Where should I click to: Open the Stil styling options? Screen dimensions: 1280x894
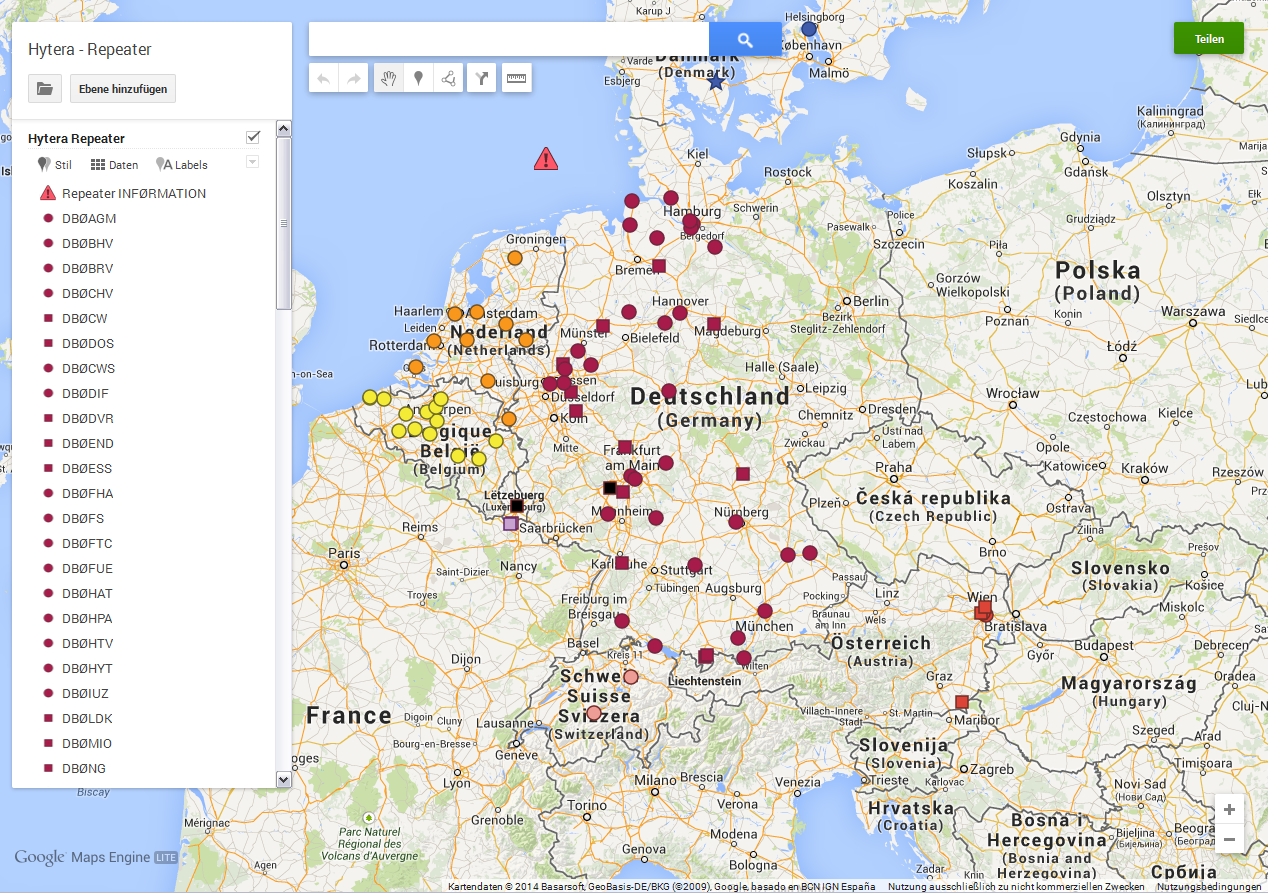55,165
